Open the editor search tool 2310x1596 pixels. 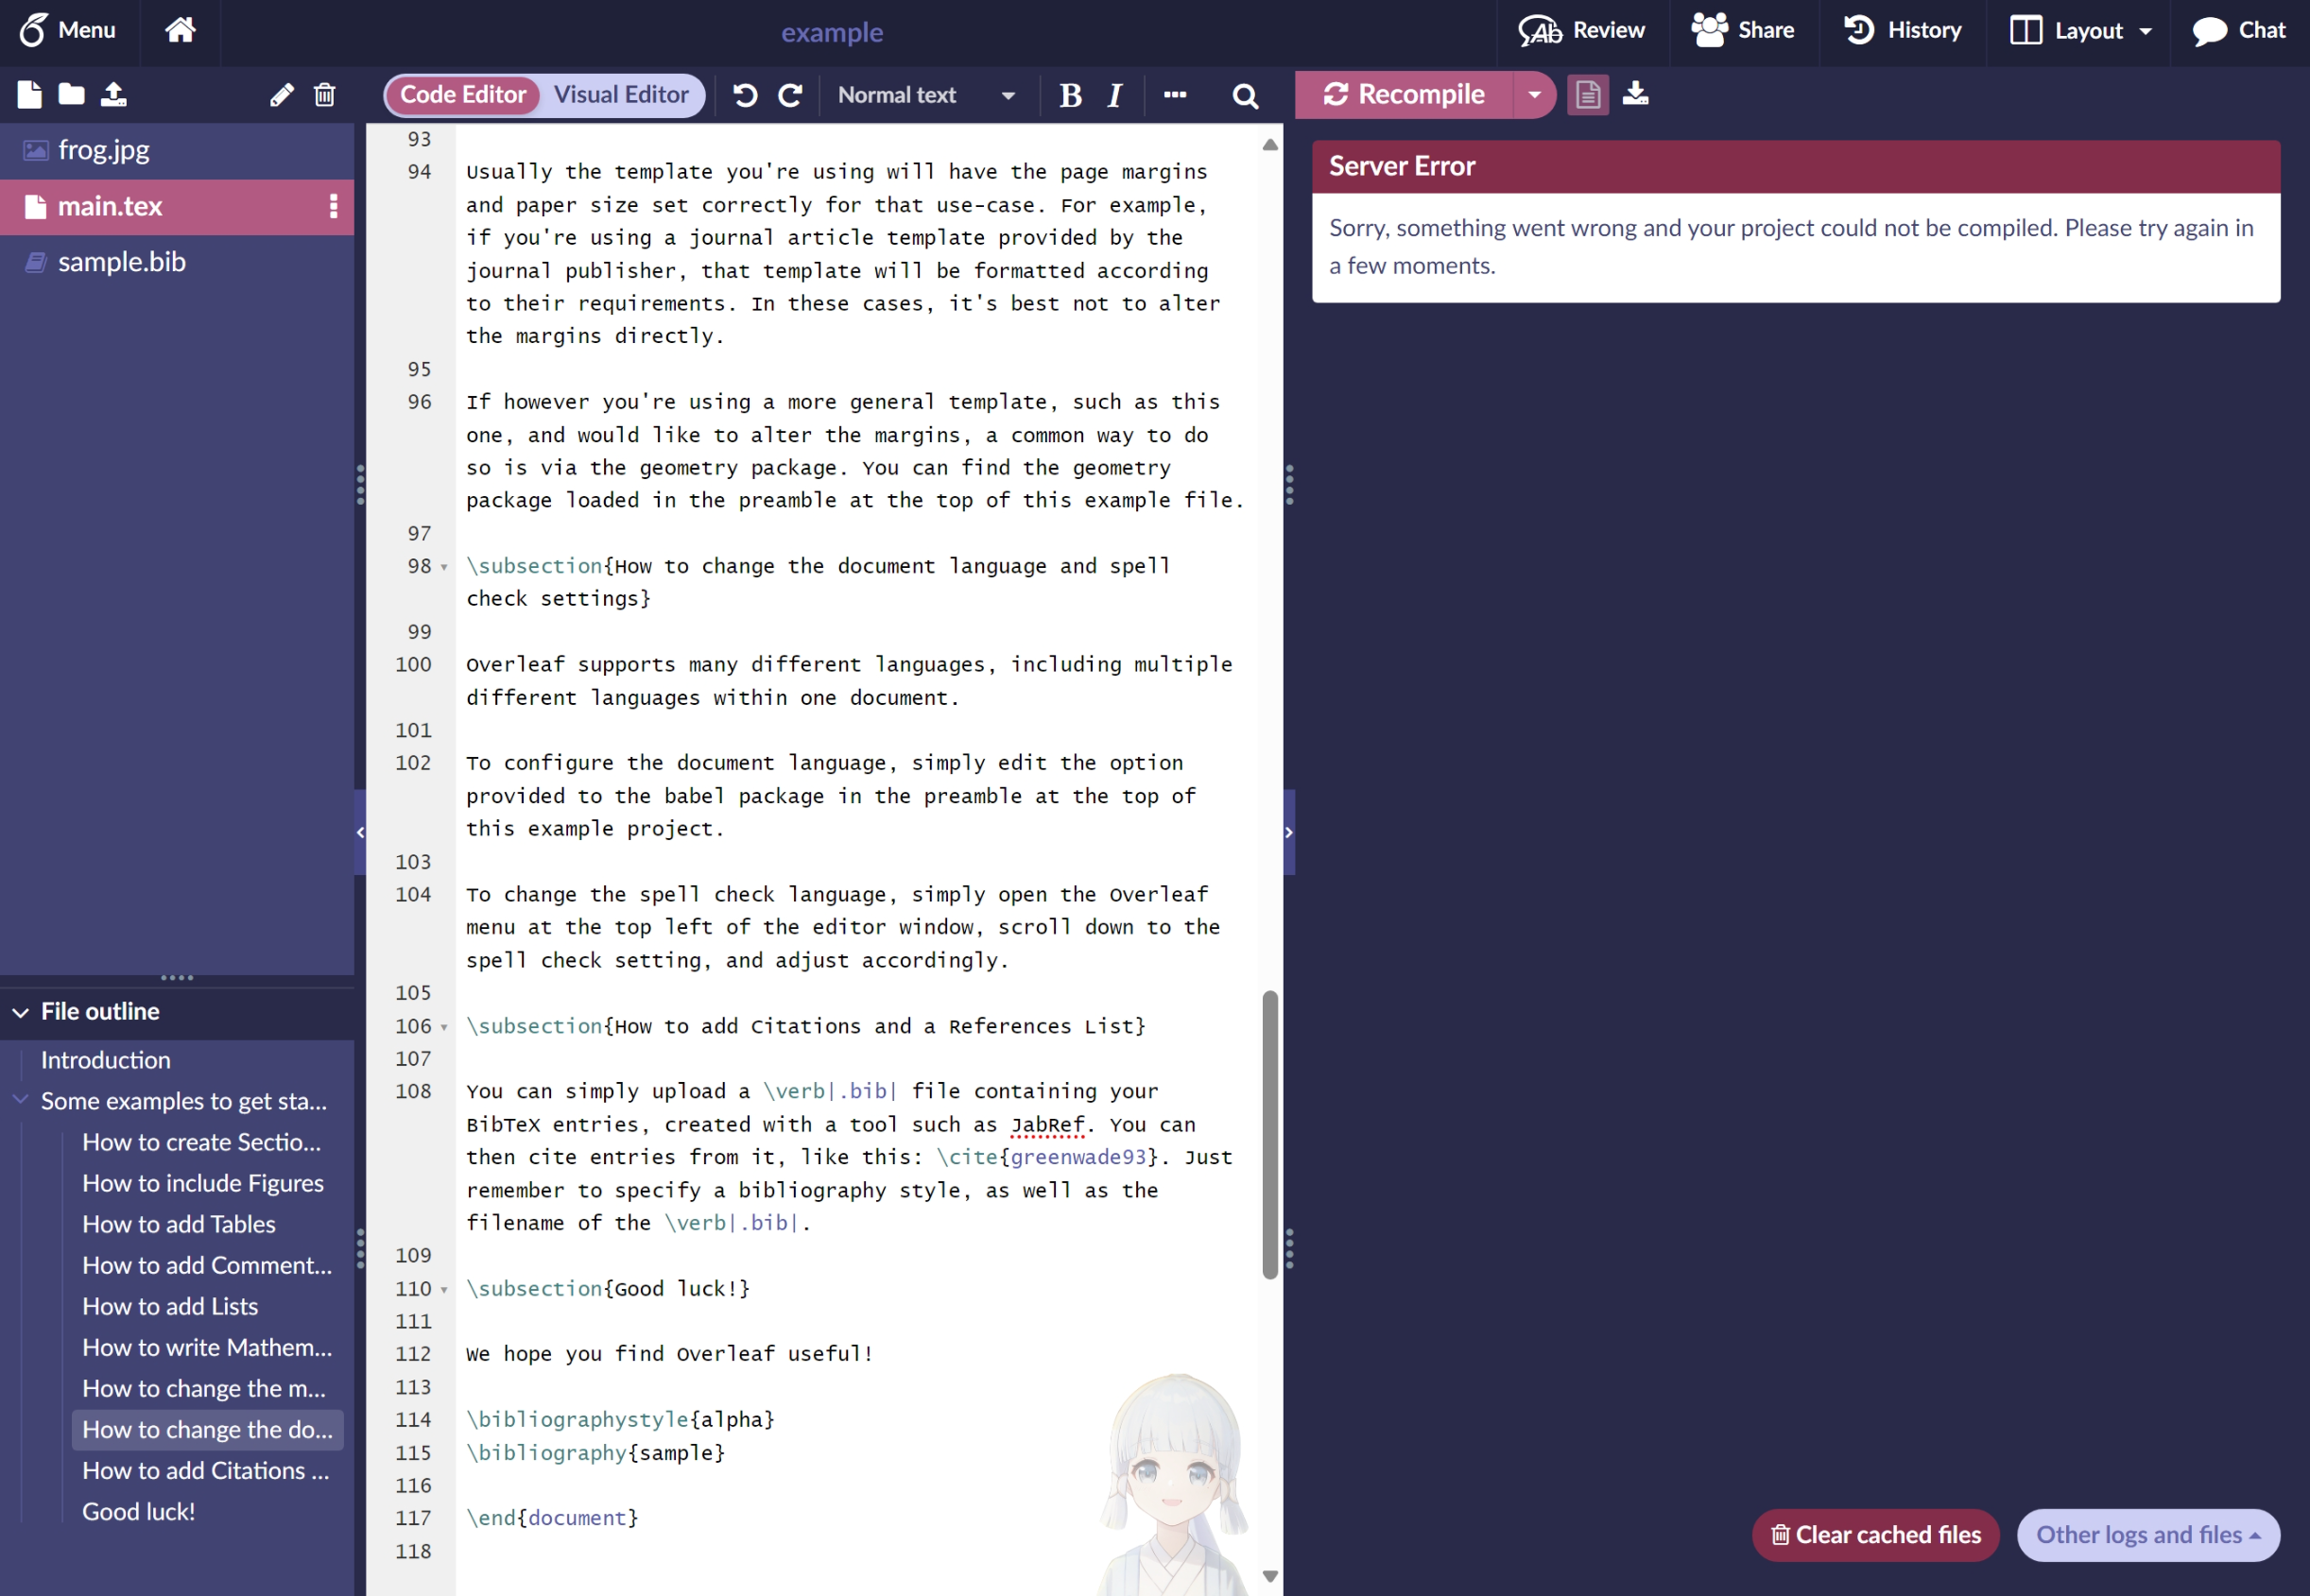1245,96
